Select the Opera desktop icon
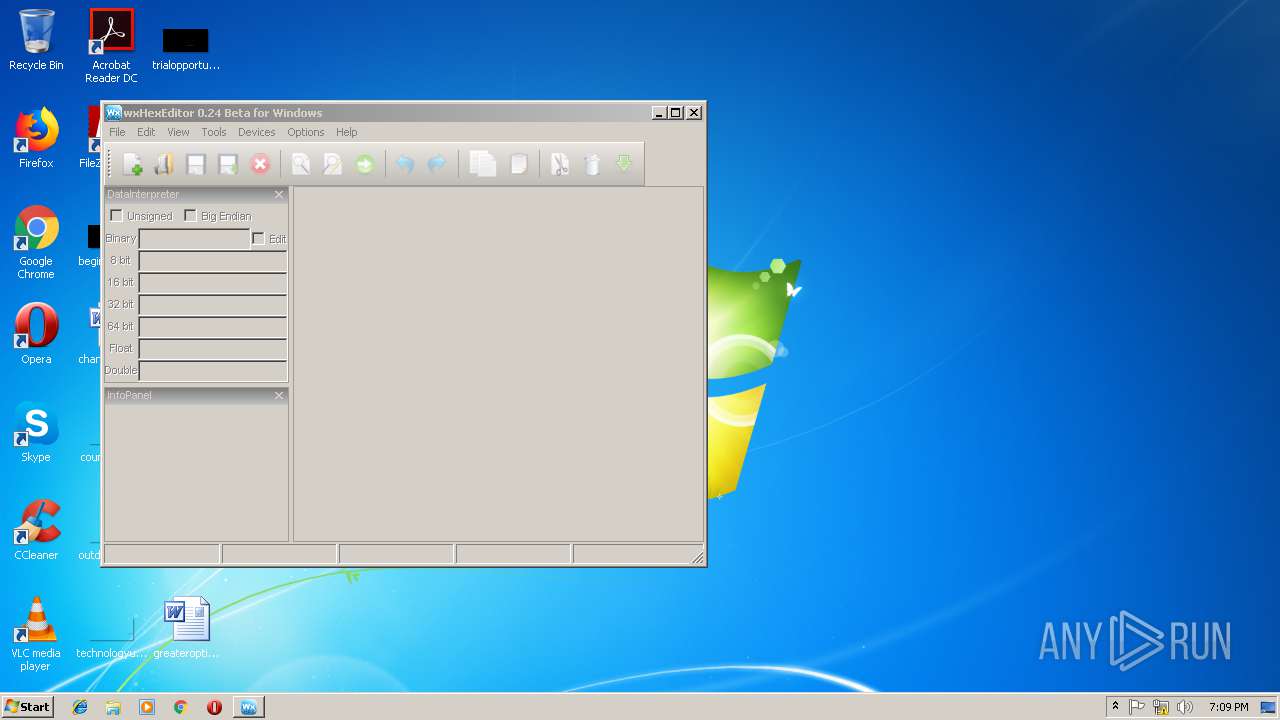Viewport: 1280px width, 720px height. tap(36, 333)
